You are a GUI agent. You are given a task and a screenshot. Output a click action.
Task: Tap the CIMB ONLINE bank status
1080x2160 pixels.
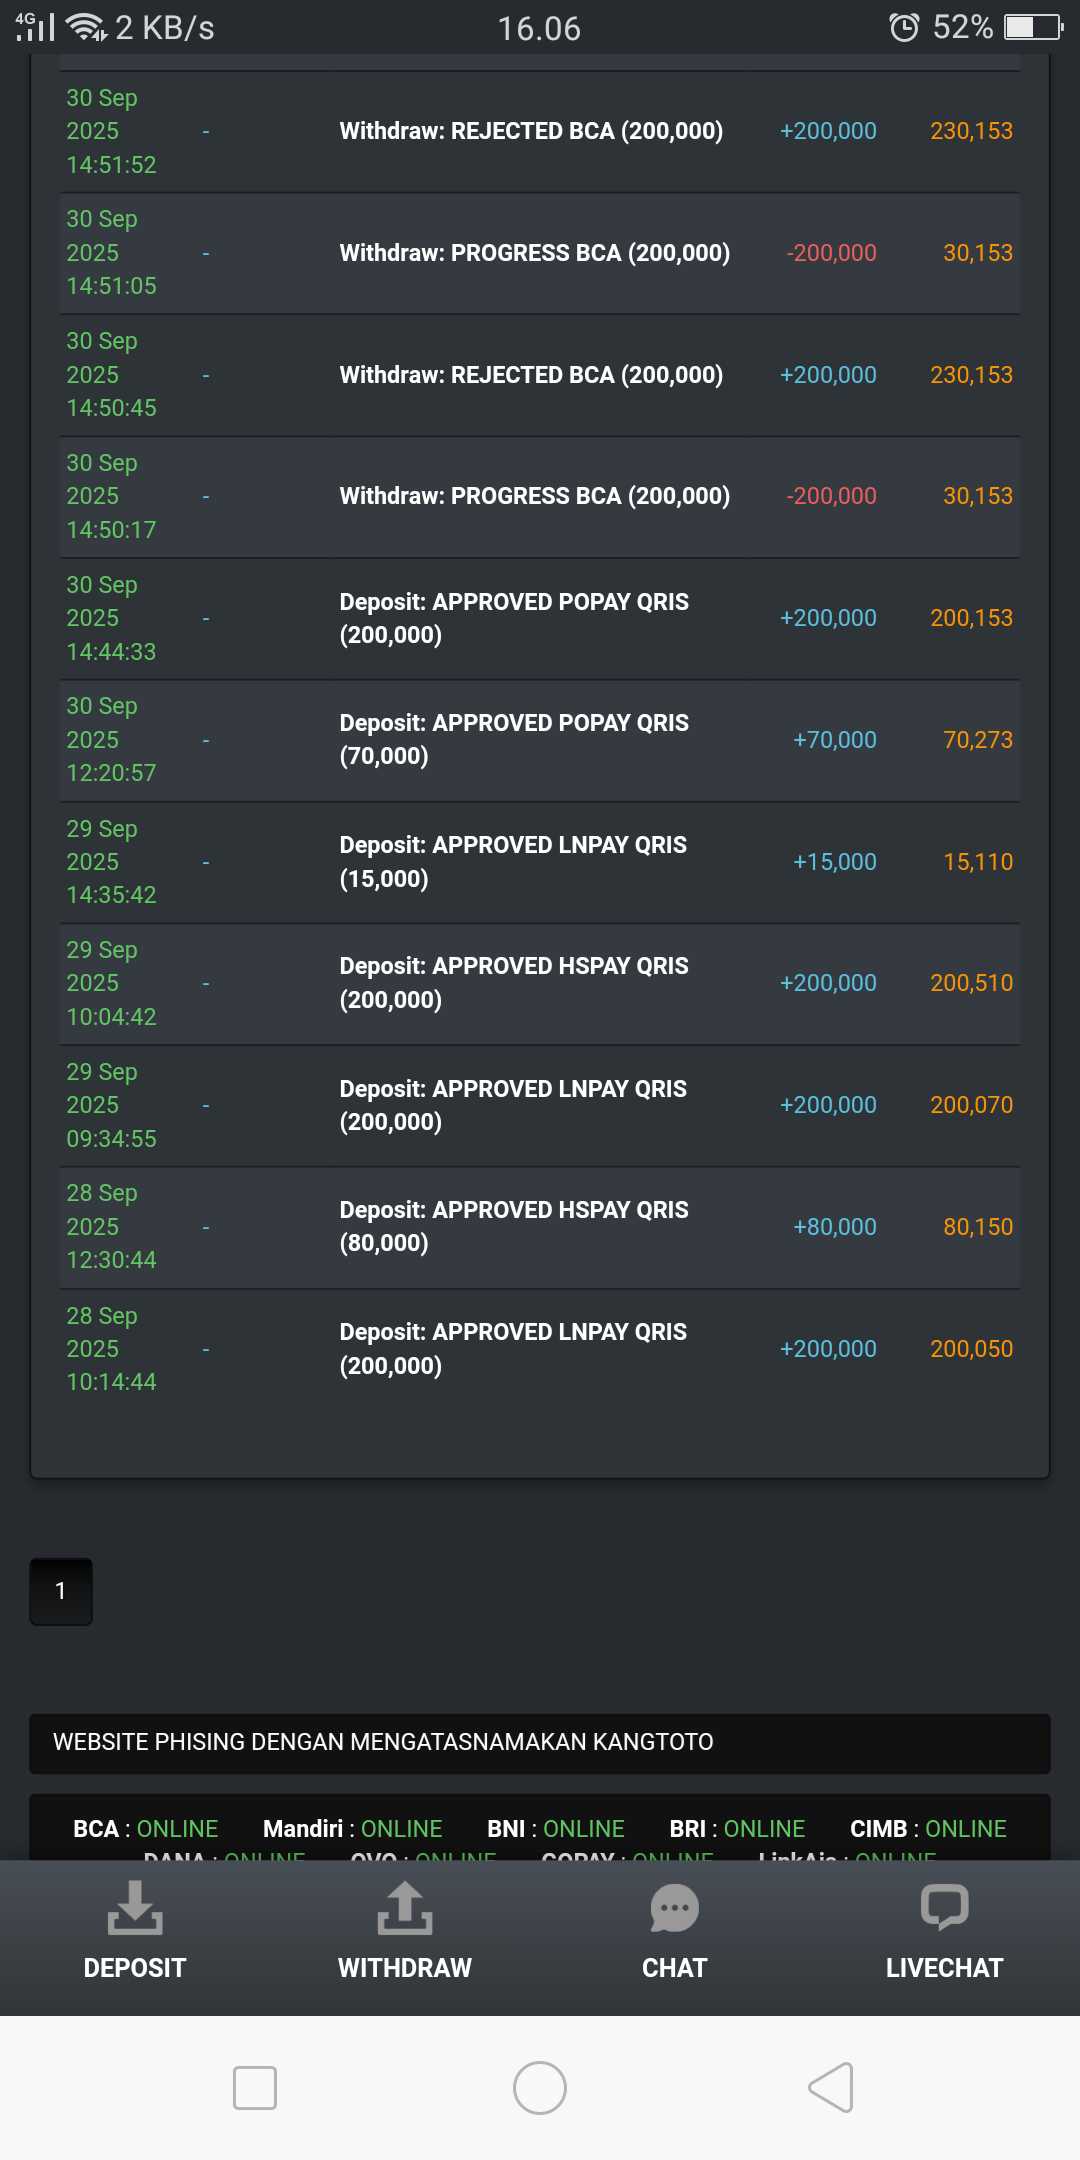click(928, 1829)
